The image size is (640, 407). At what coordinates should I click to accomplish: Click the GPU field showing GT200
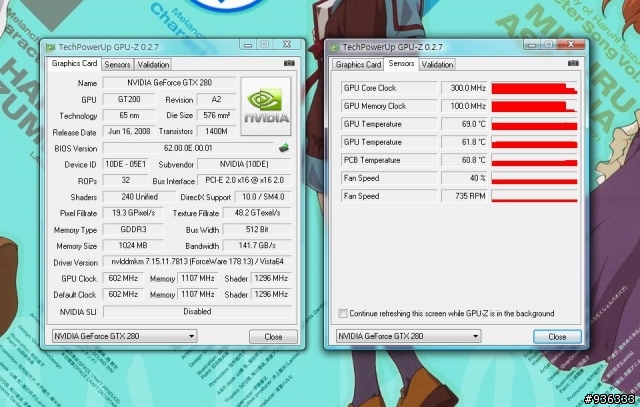tap(129, 99)
